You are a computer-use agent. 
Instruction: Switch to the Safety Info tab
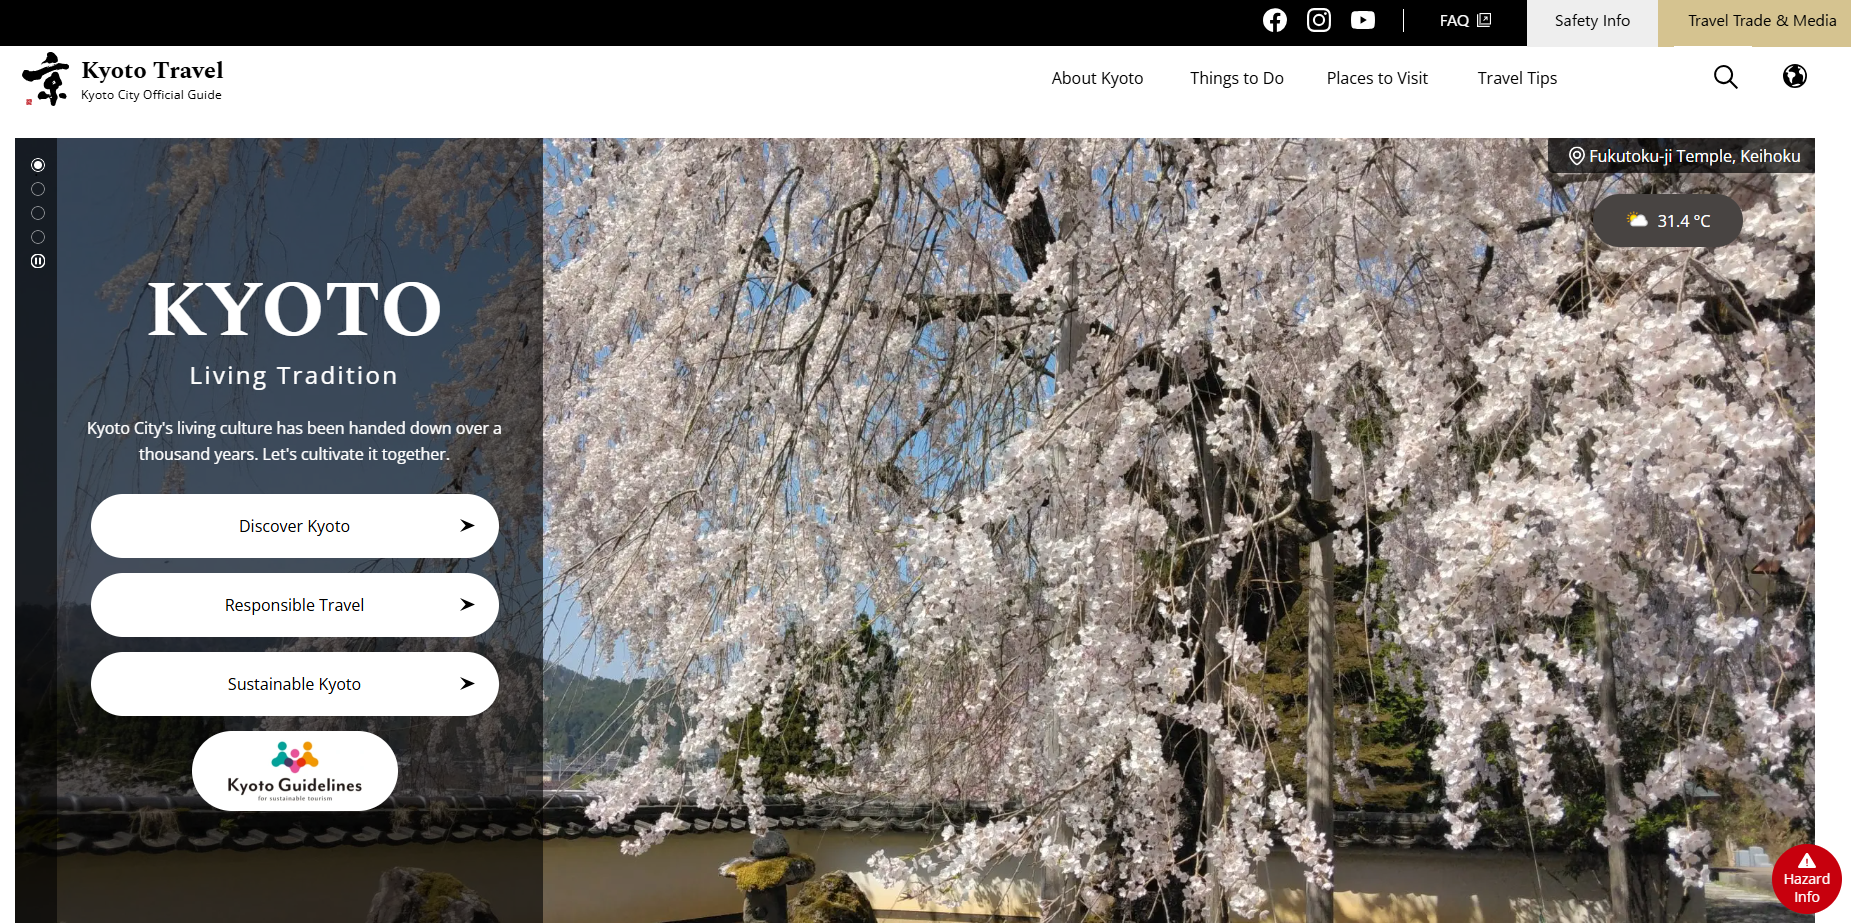(x=1591, y=21)
